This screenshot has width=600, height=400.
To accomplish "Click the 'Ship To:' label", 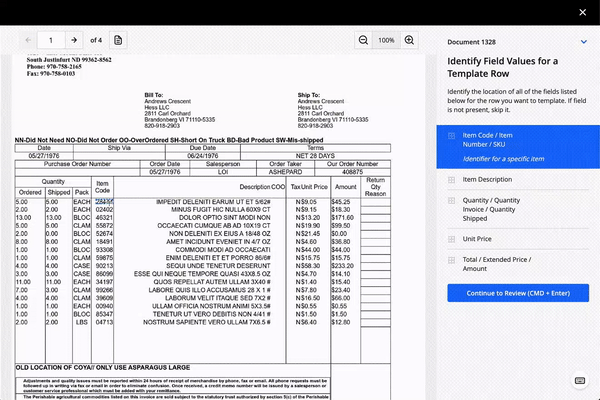I will [308, 95].
